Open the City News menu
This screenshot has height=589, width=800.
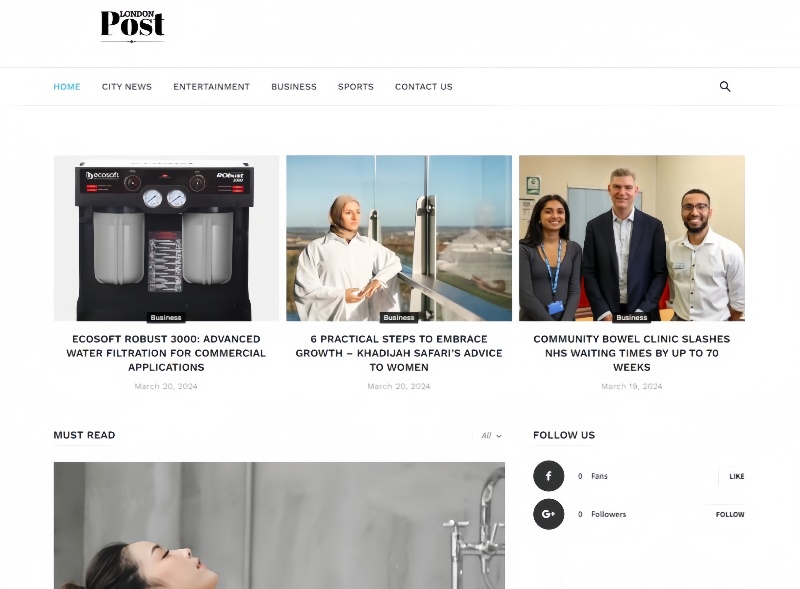click(127, 87)
